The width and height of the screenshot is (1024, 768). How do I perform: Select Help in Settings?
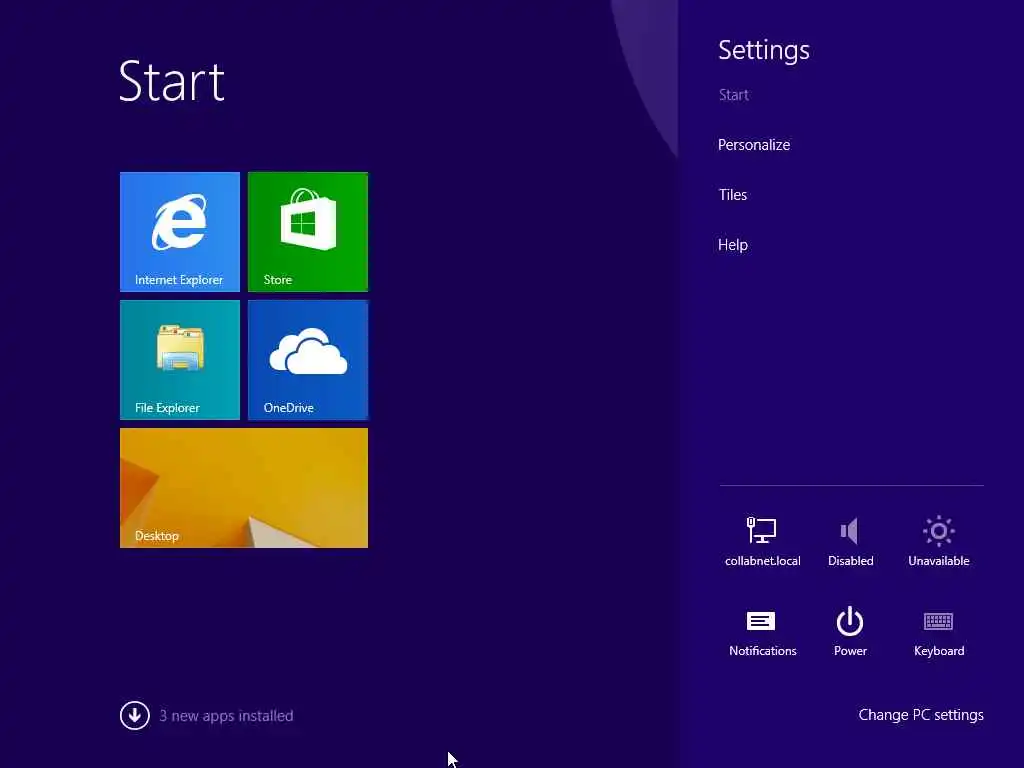[x=733, y=245]
